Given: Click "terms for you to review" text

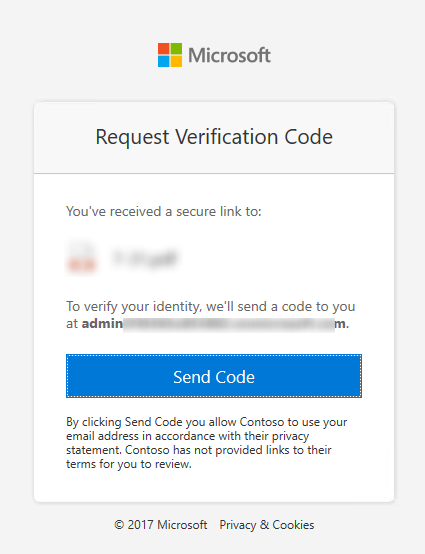Looking at the screenshot, I should tap(129, 464).
